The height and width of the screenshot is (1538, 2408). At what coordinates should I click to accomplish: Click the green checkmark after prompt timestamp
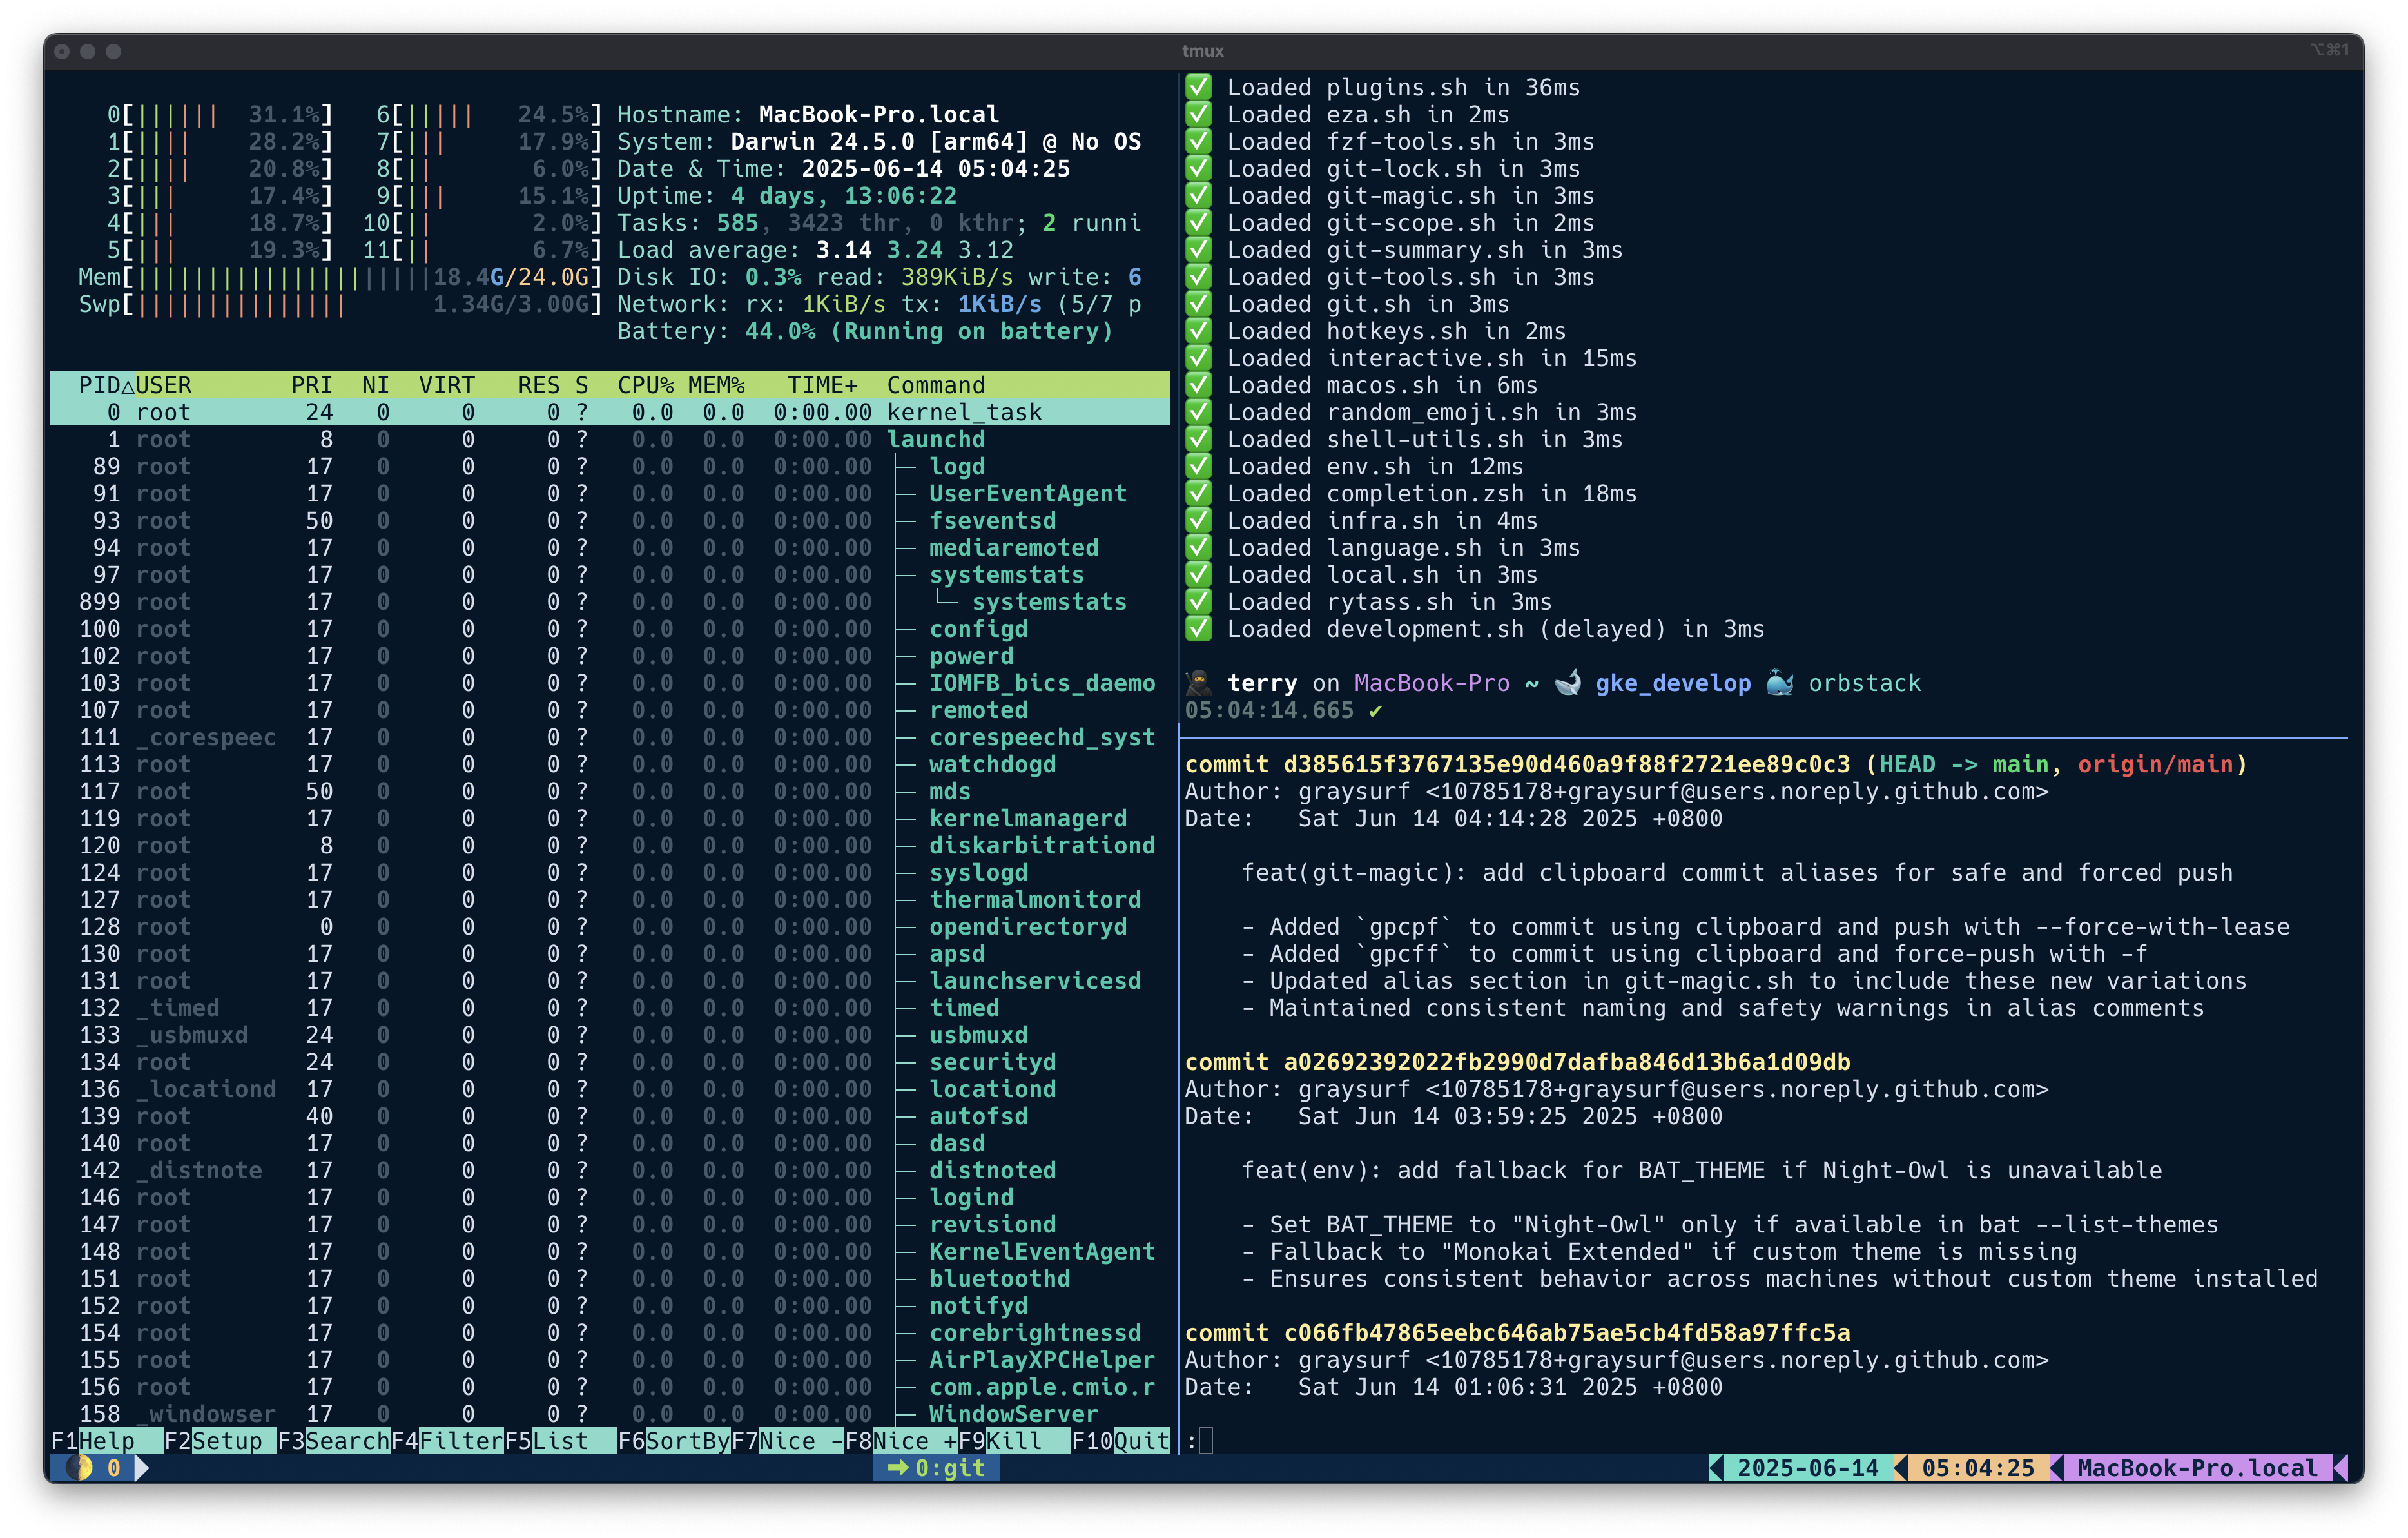1376,711
